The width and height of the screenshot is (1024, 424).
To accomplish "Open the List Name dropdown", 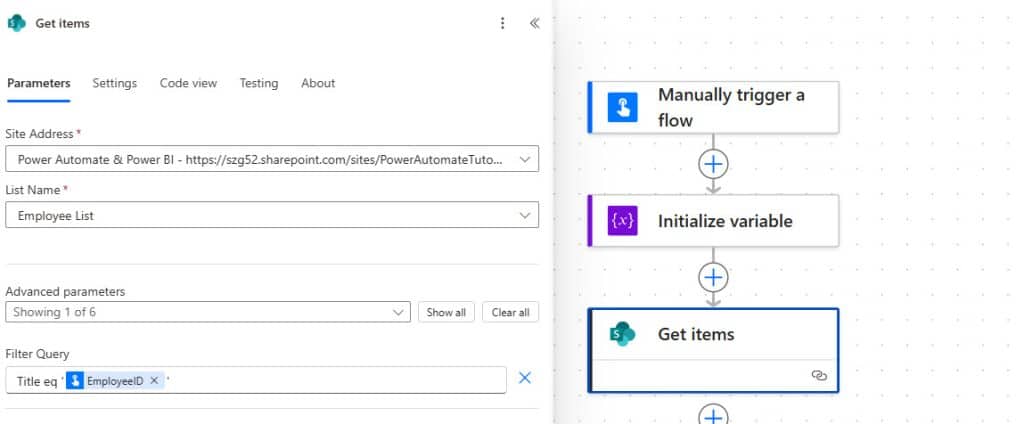I will tap(272, 215).
